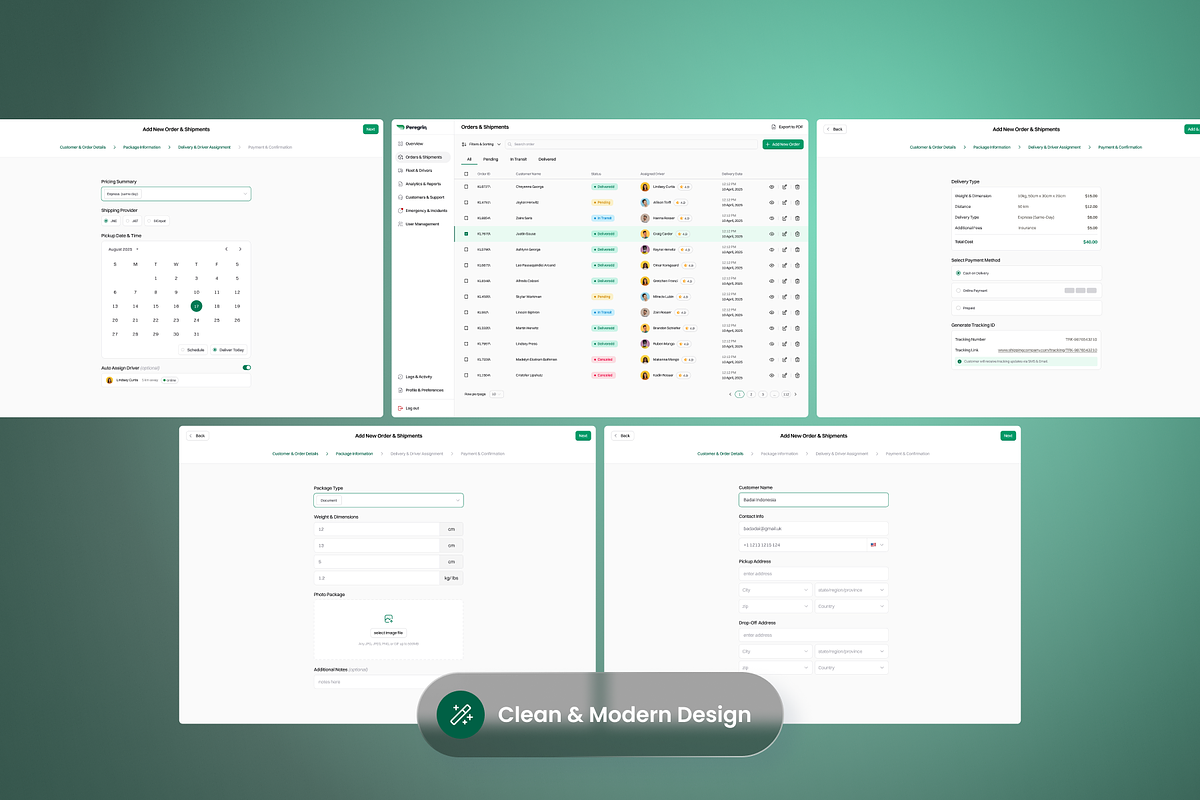
Task: Go to the previous calendar month with the left arrow
Action: point(226,249)
